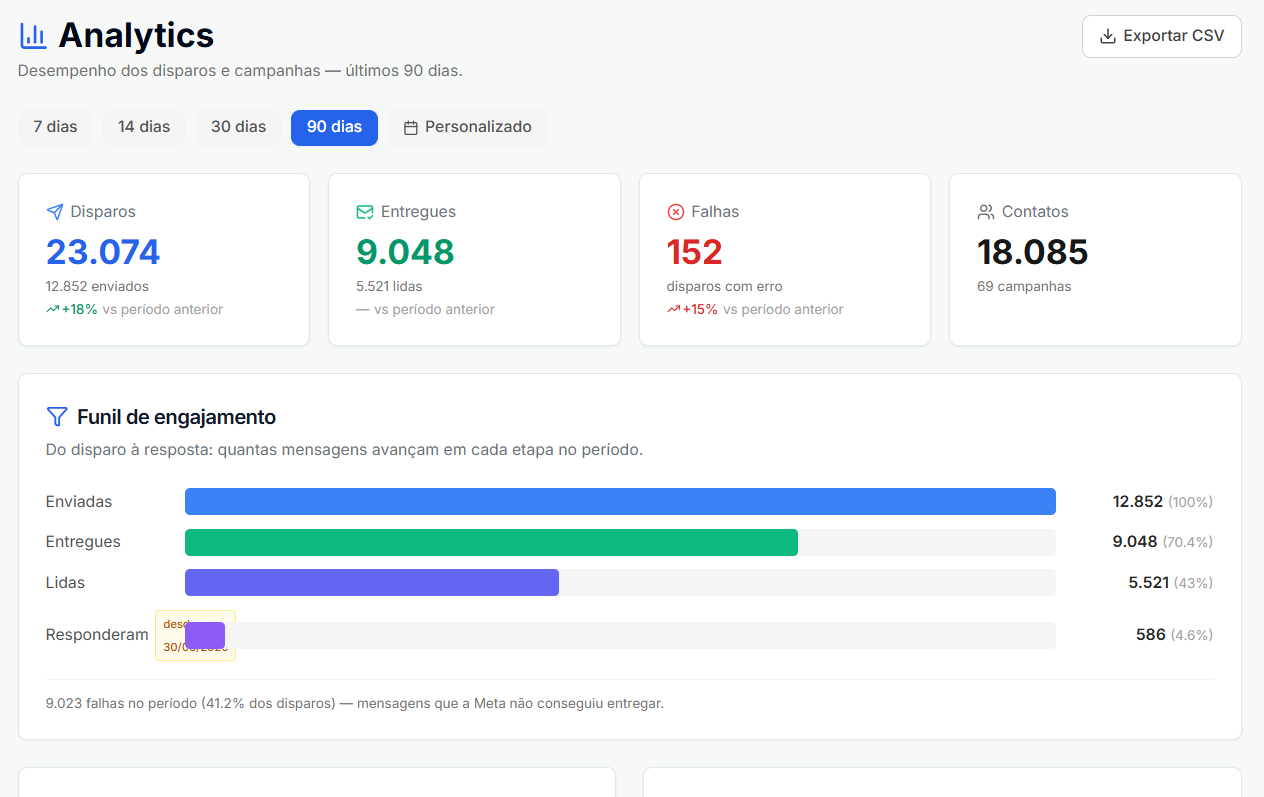Click the indigo Lidas funnel bar

click(372, 582)
